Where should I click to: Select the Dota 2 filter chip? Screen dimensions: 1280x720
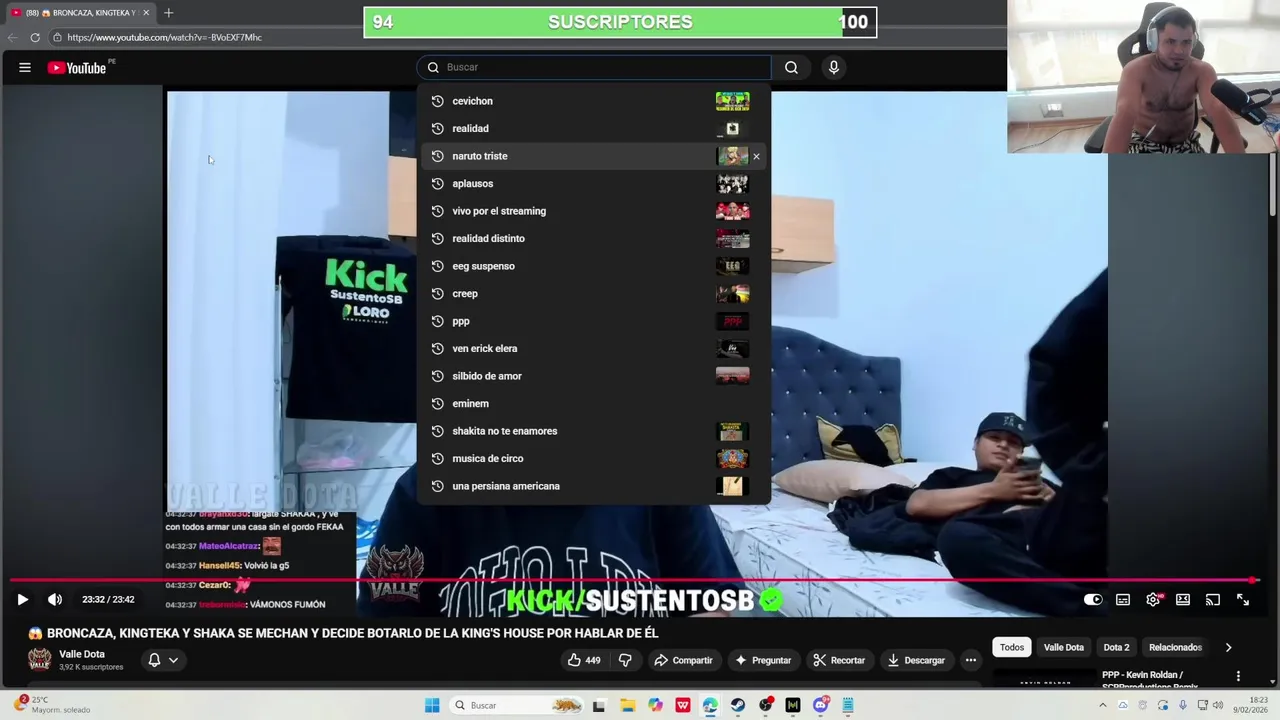pos(1116,647)
